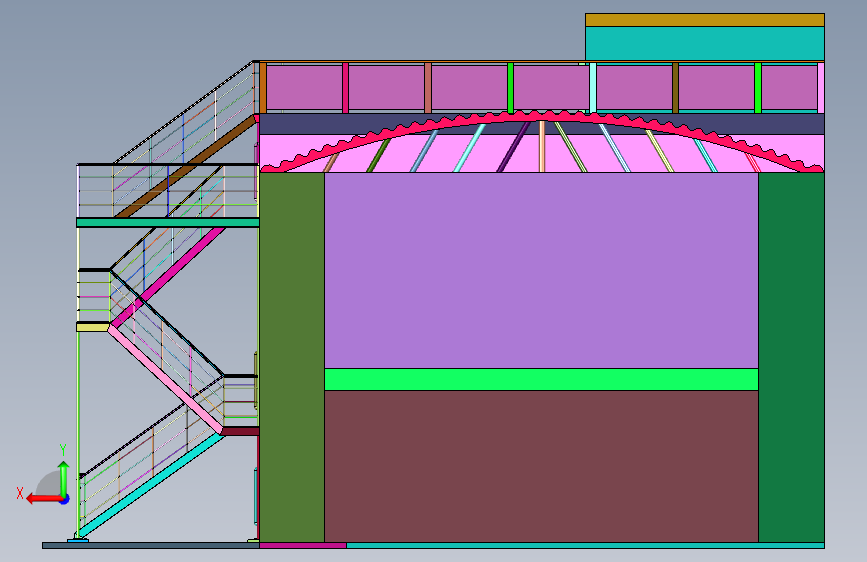The height and width of the screenshot is (562, 867).
Task: Pick the light cyan railing post
Action: tap(593, 88)
